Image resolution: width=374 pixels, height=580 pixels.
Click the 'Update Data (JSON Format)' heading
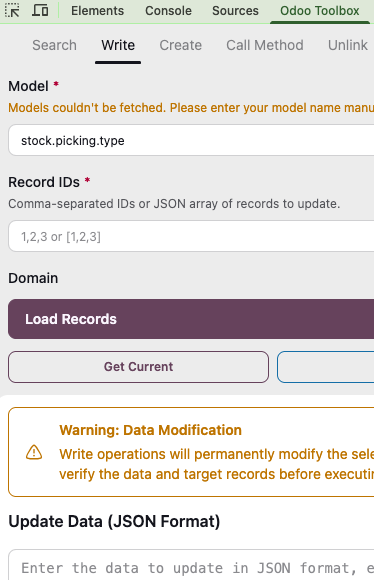[x=114, y=522]
